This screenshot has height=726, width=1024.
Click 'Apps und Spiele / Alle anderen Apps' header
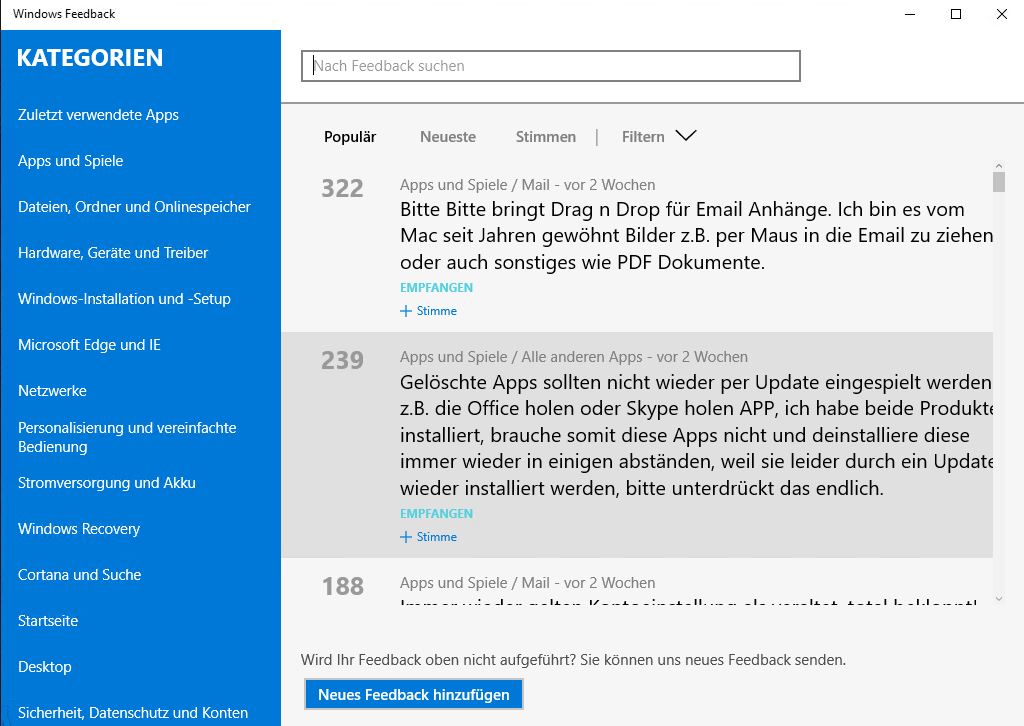521,357
